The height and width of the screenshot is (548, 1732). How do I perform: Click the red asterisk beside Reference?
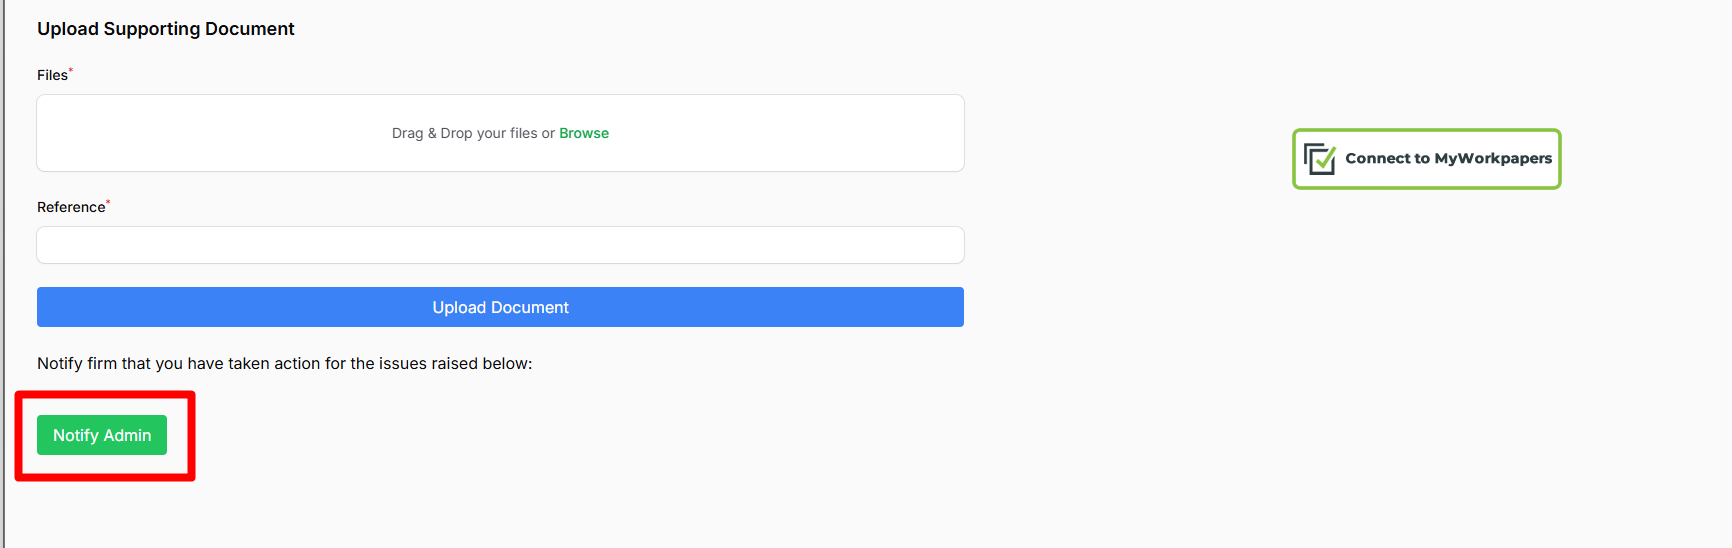pos(108,203)
